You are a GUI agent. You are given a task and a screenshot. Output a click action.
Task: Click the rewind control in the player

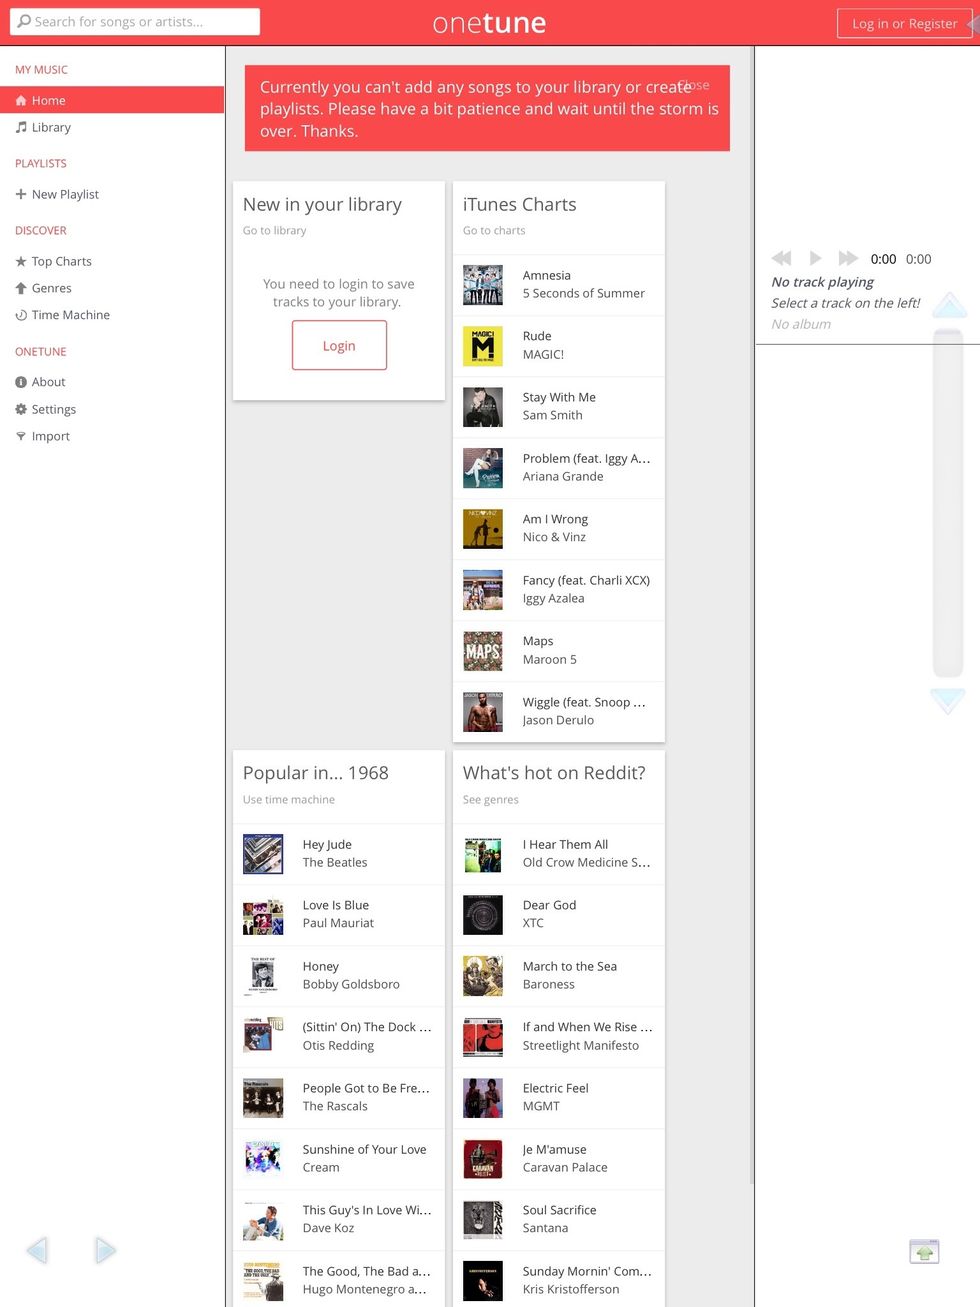[782, 258]
